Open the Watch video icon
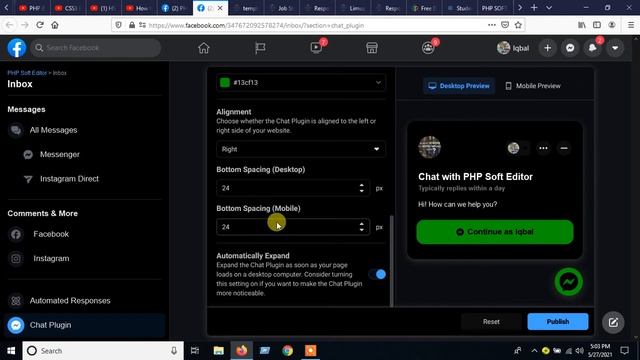The width and height of the screenshot is (640, 360). tap(316, 48)
